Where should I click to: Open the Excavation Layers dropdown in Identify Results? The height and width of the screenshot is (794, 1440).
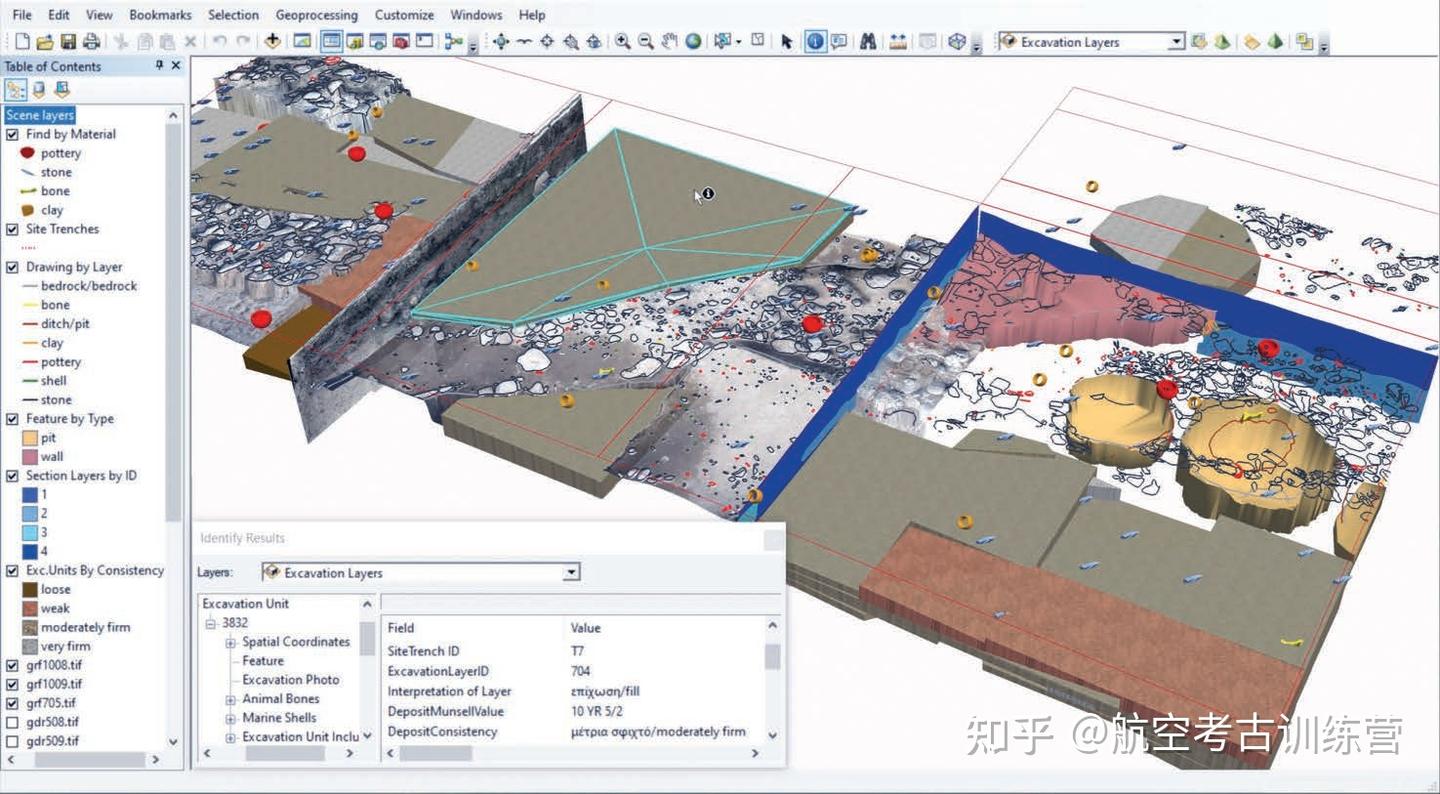[570, 572]
